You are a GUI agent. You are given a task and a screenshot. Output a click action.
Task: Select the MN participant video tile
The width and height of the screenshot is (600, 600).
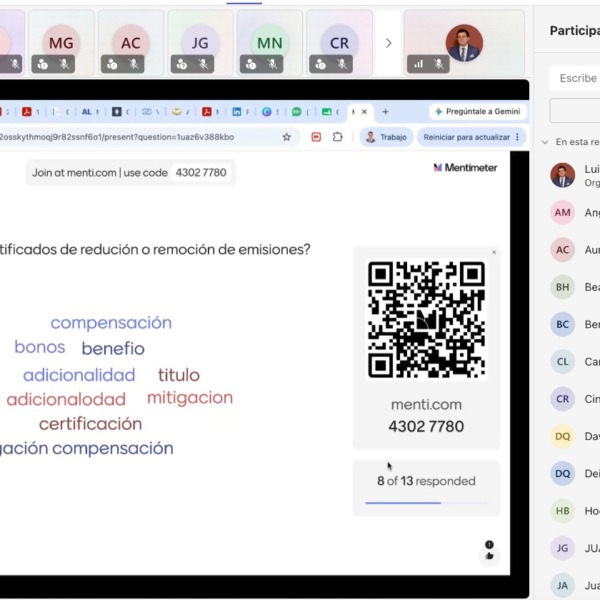coord(269,43)
